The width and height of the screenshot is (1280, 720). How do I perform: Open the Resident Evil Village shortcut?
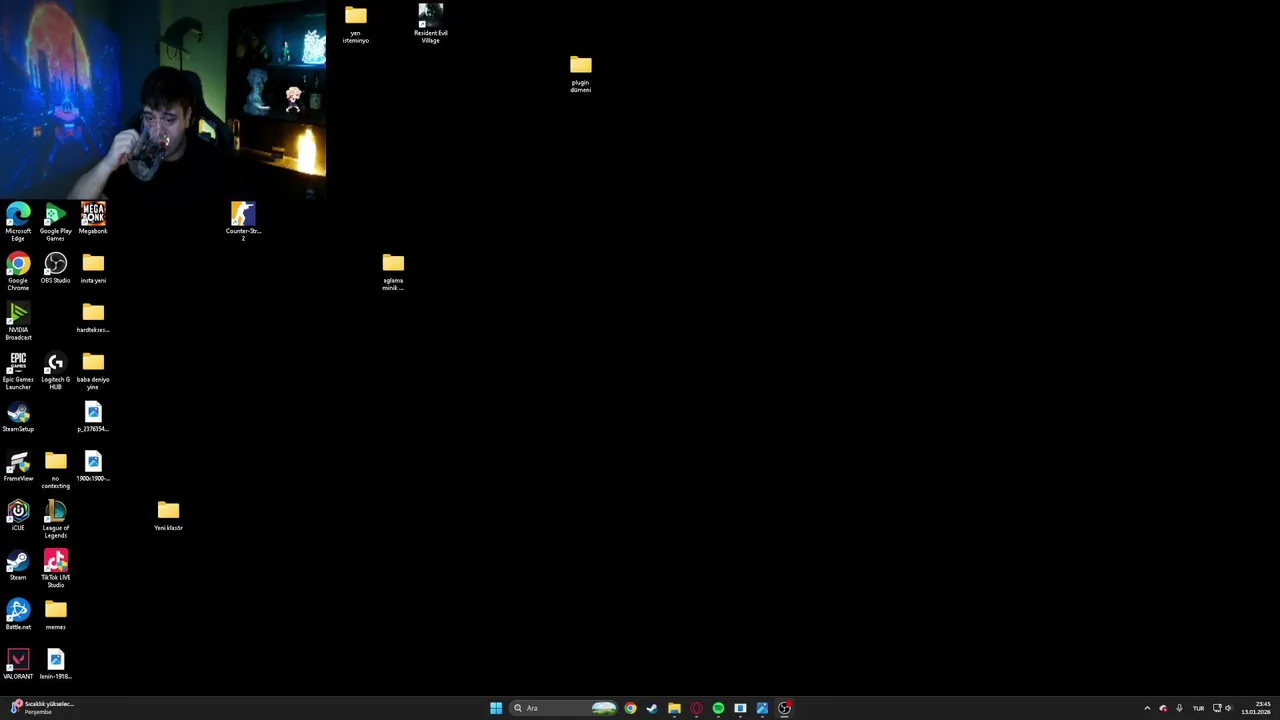pyautogui.click(x=431, y=24)
